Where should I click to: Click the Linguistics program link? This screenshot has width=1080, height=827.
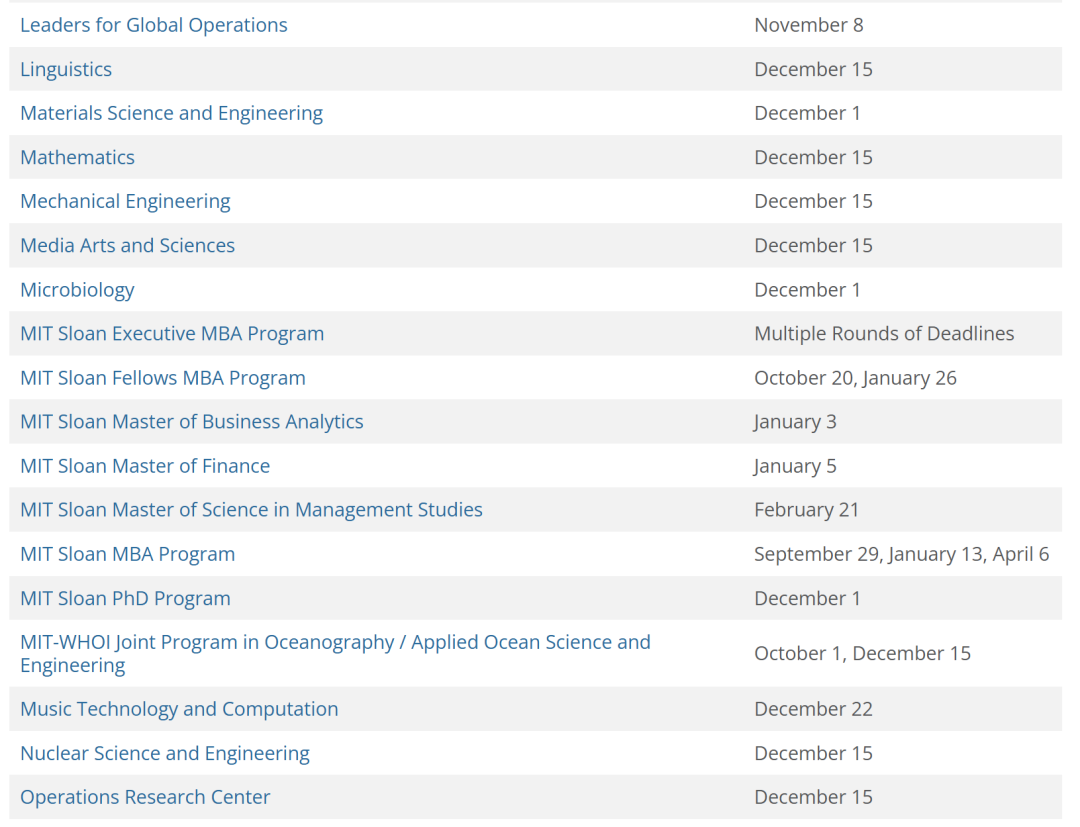(x=66, y=69)
